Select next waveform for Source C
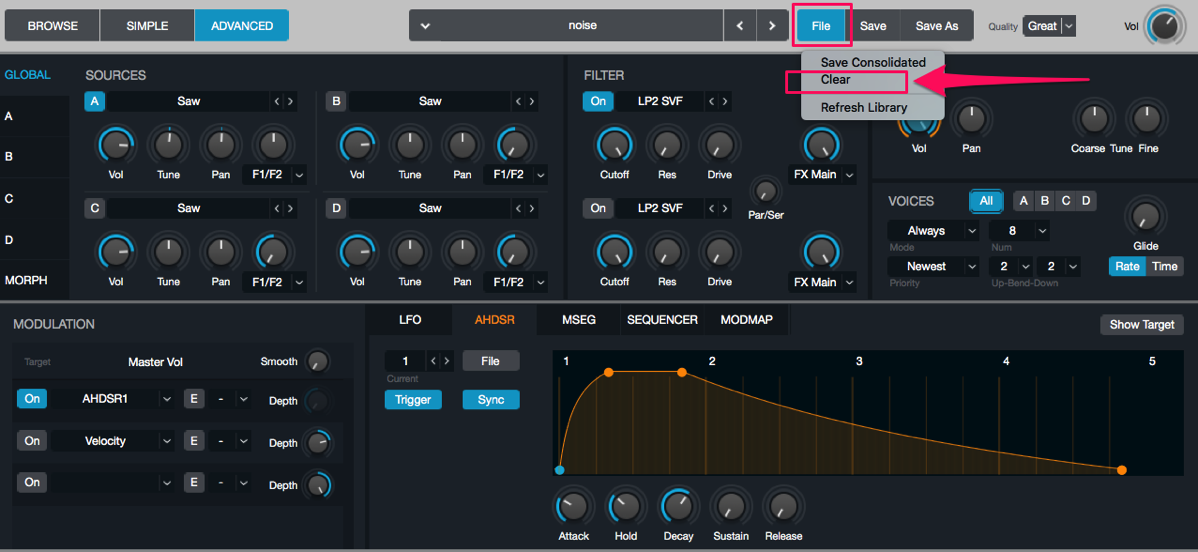Viewport: 1198px width, 552px height. pos(290,208)
